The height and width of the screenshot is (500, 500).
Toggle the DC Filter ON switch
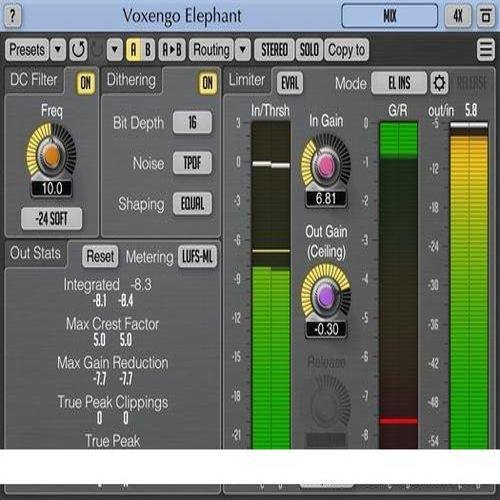pos(86,83)
